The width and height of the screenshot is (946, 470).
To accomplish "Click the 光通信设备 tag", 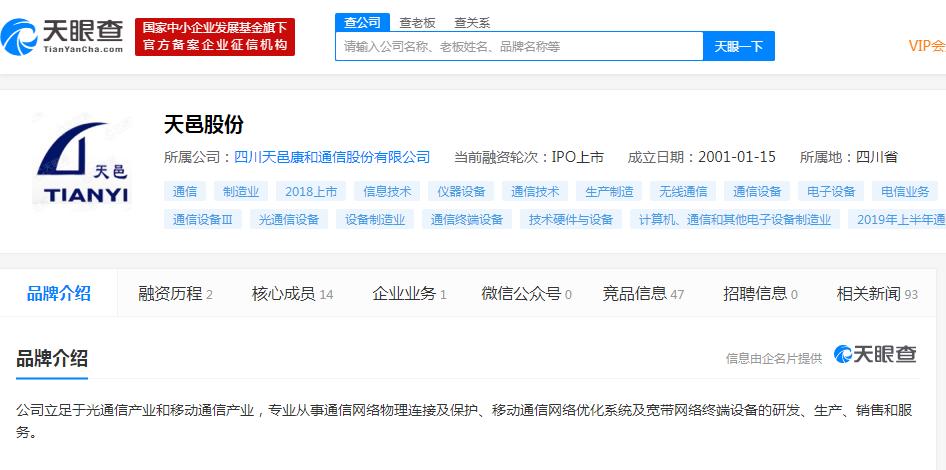I will pyautogui.click(x=289, y=219).
